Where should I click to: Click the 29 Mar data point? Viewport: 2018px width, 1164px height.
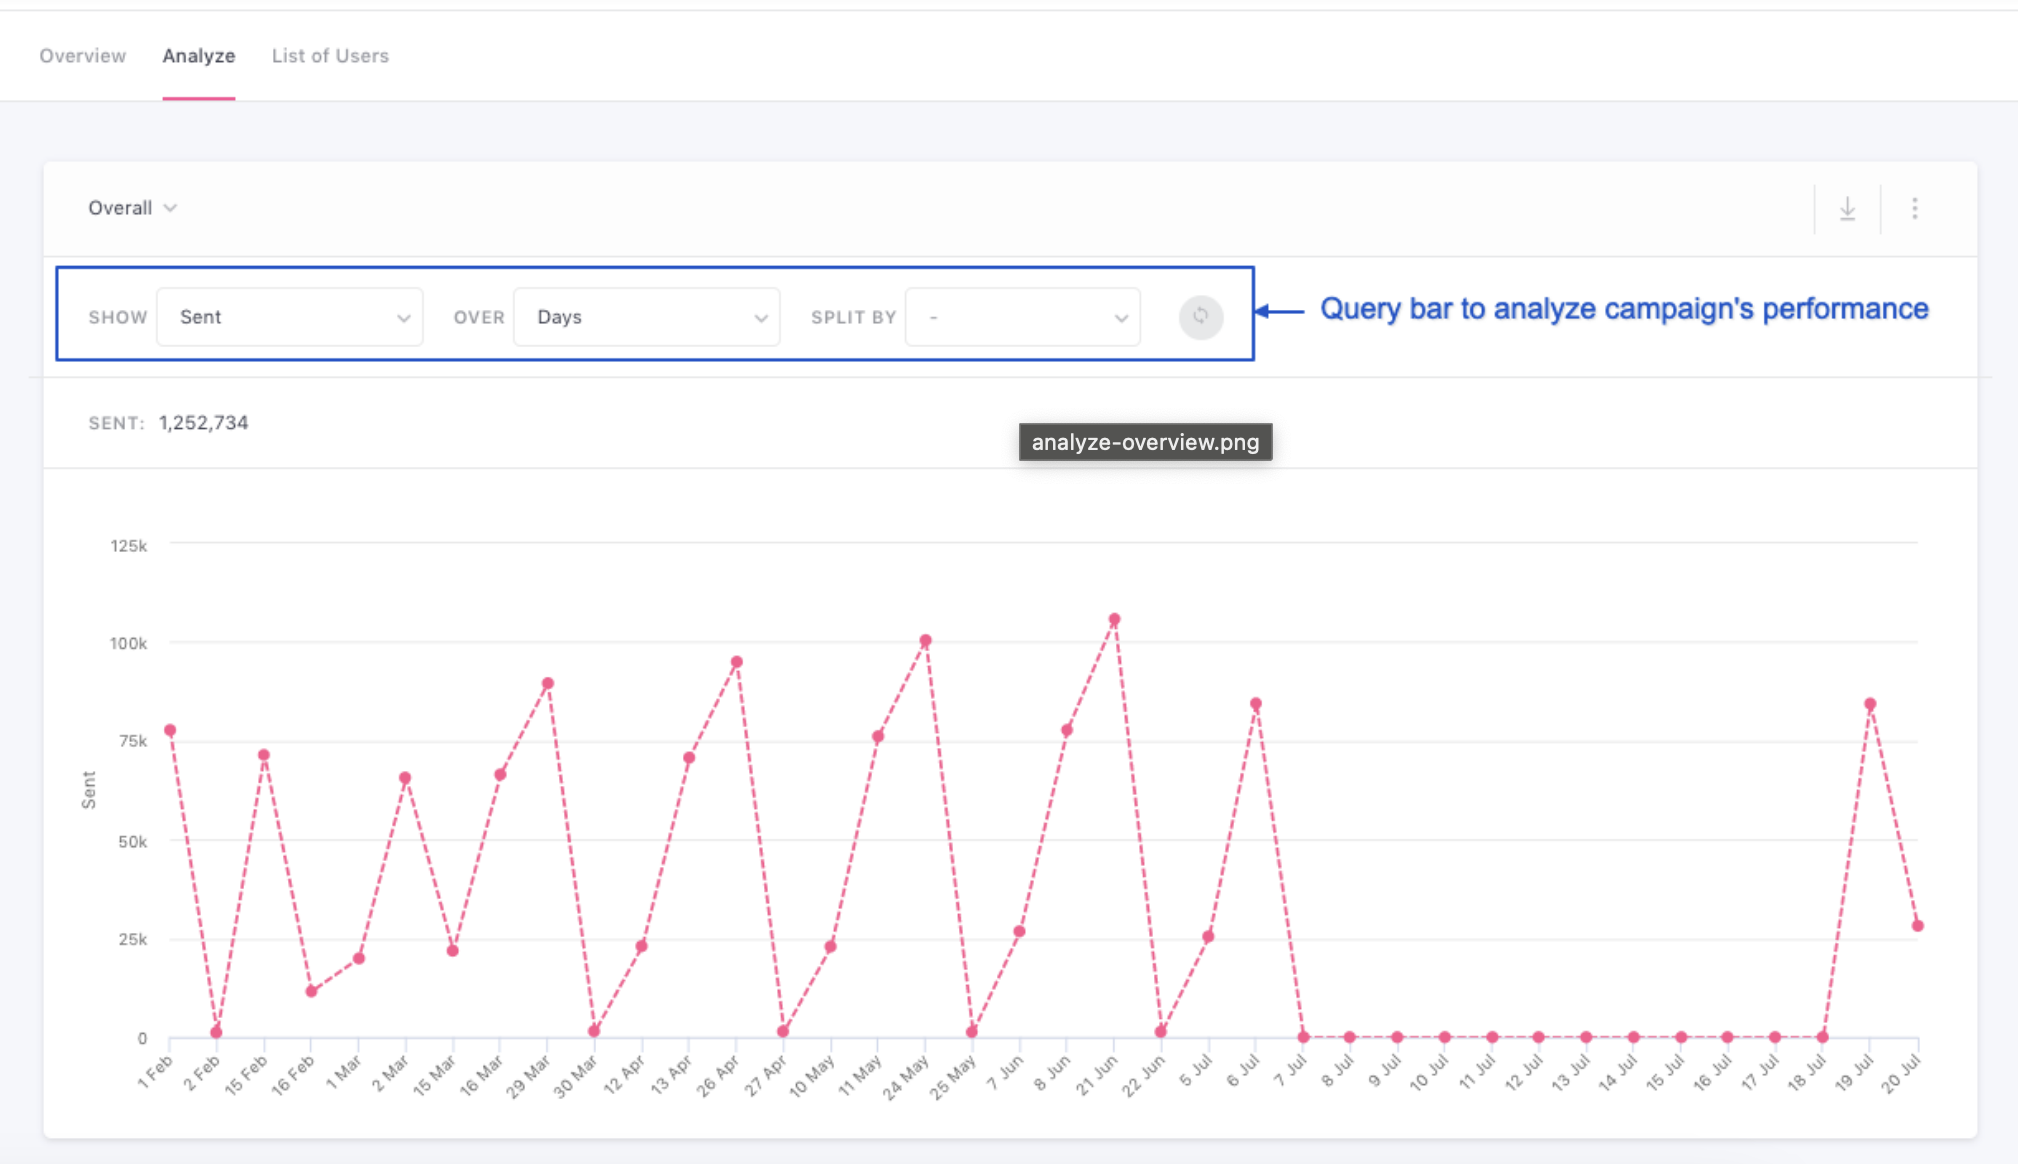point(548,684)
